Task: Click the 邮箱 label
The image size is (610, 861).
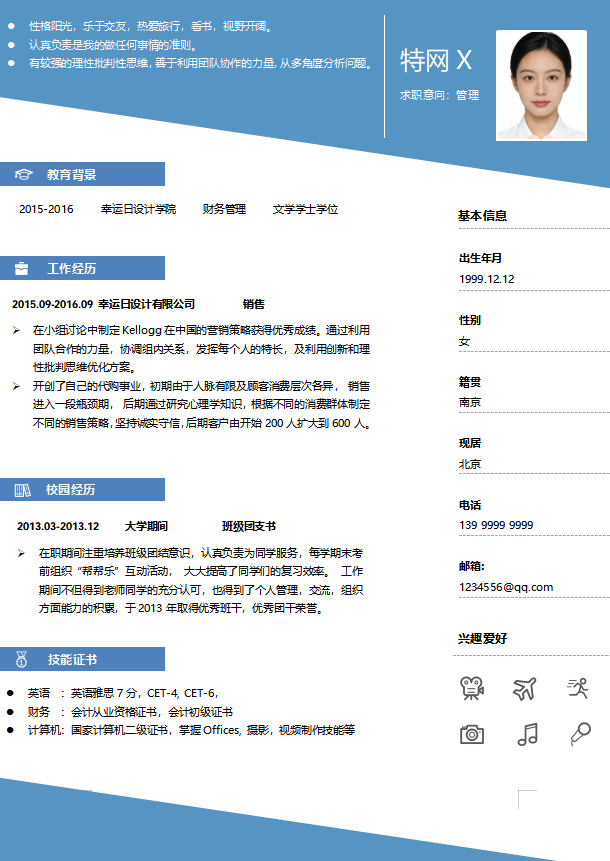Action: 472,566
